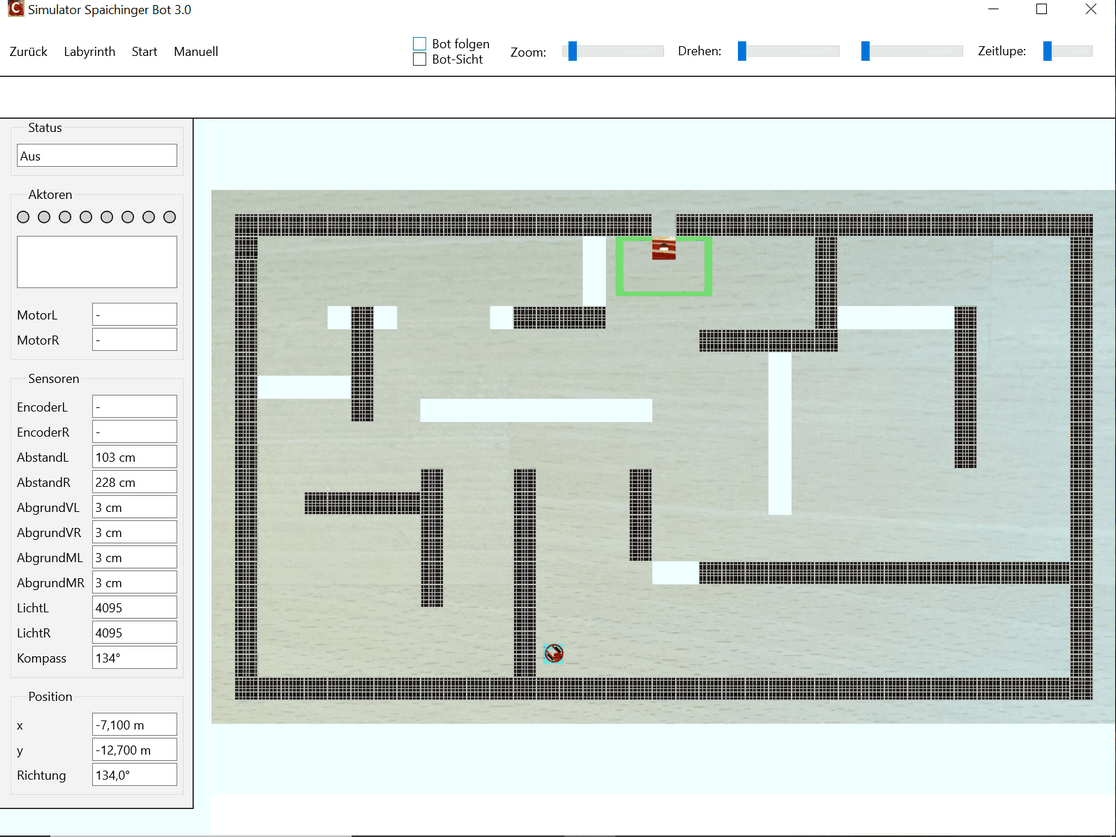This screenshot has height=837, width=1116.
Task: Select the x position field
Action: click(134, 725)
